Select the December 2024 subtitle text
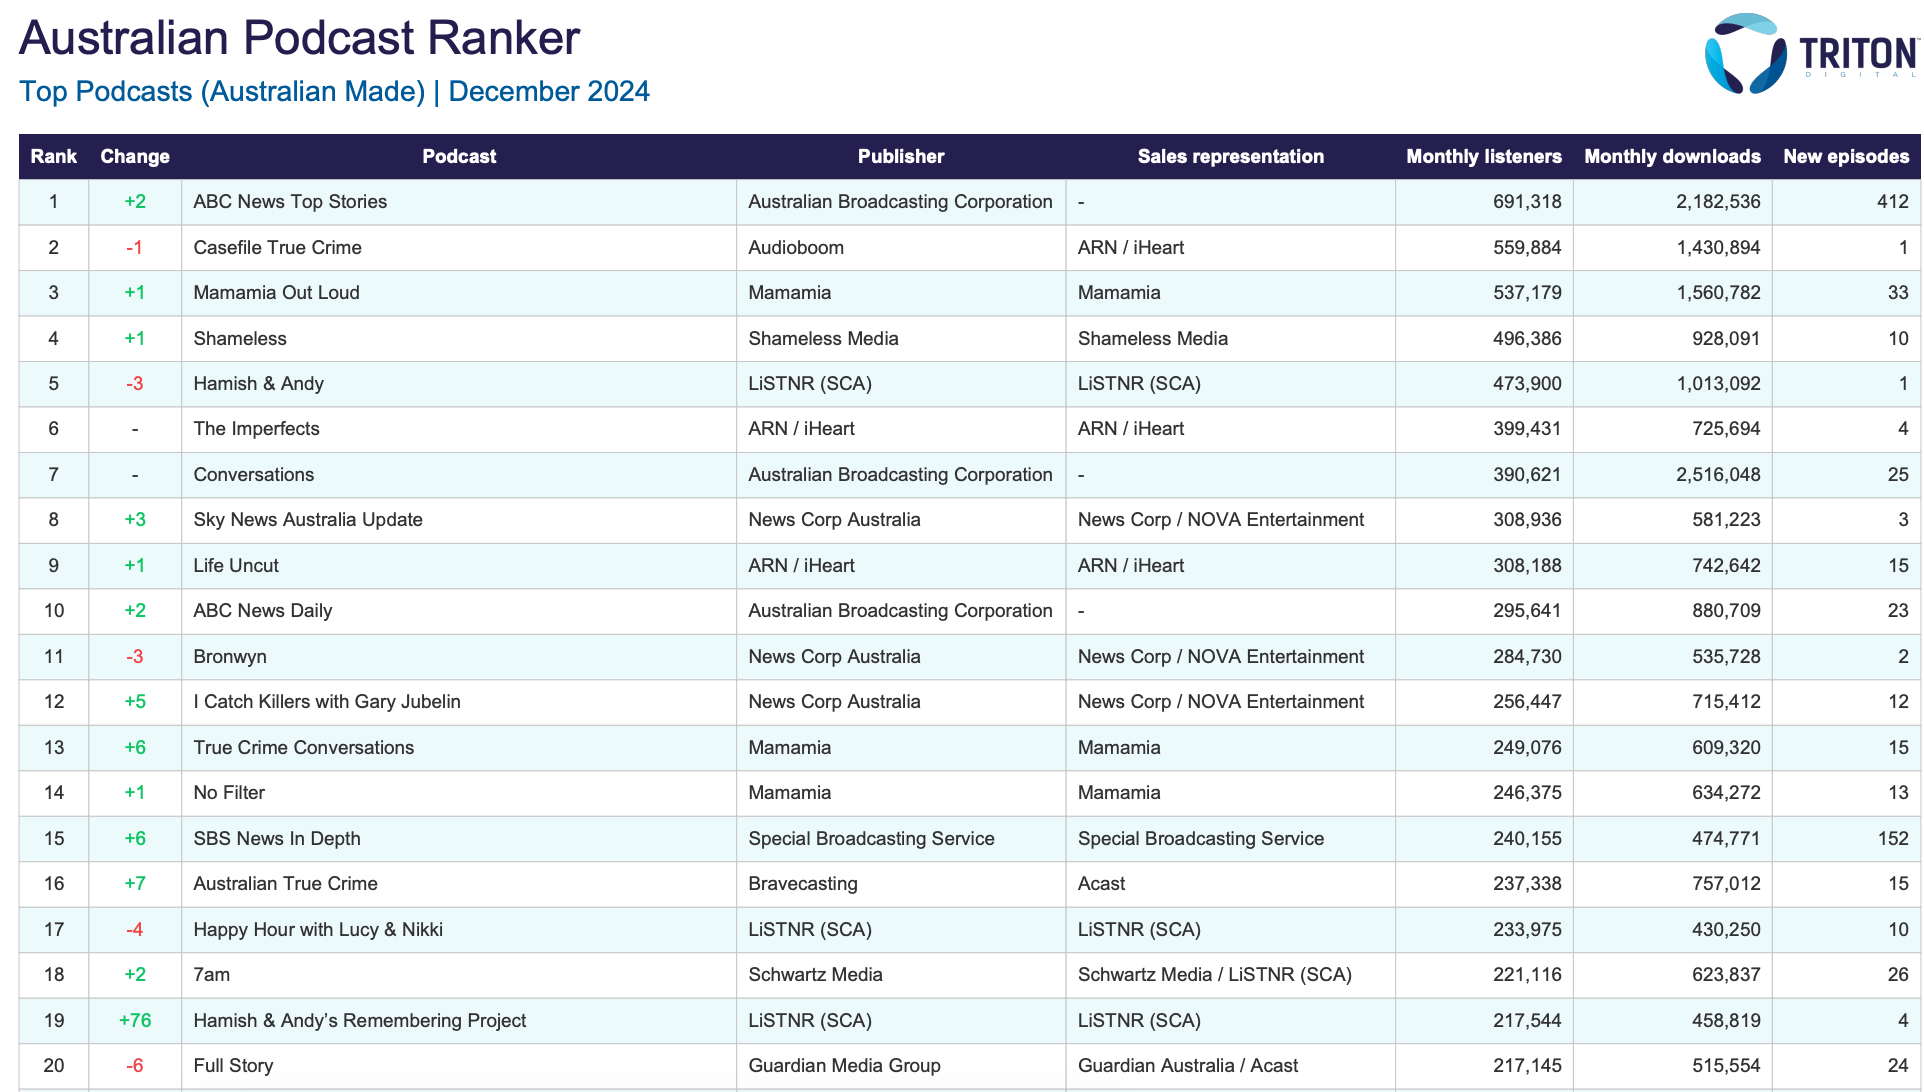The image size is (1924, 1092). click(549, 91)
